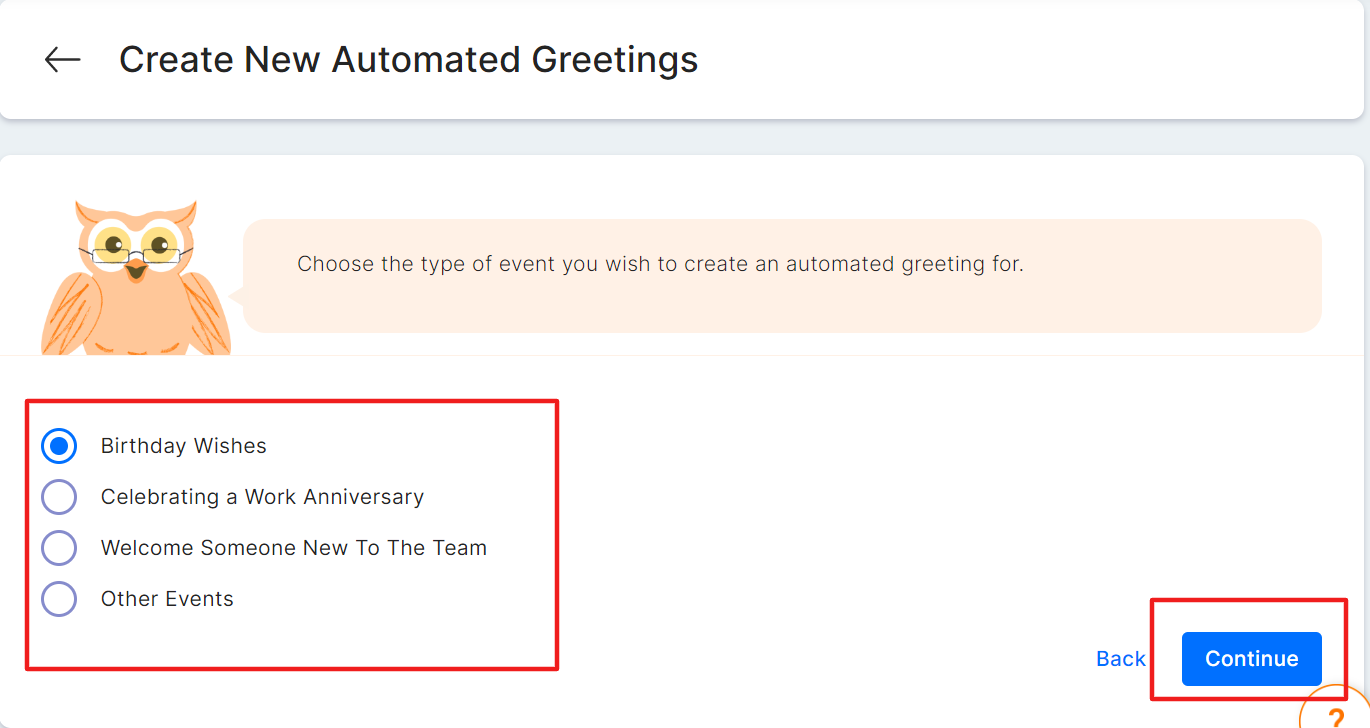Click the Back link beside Continue
This screenshot has width=1370, height=728.
coord(1120,659)
